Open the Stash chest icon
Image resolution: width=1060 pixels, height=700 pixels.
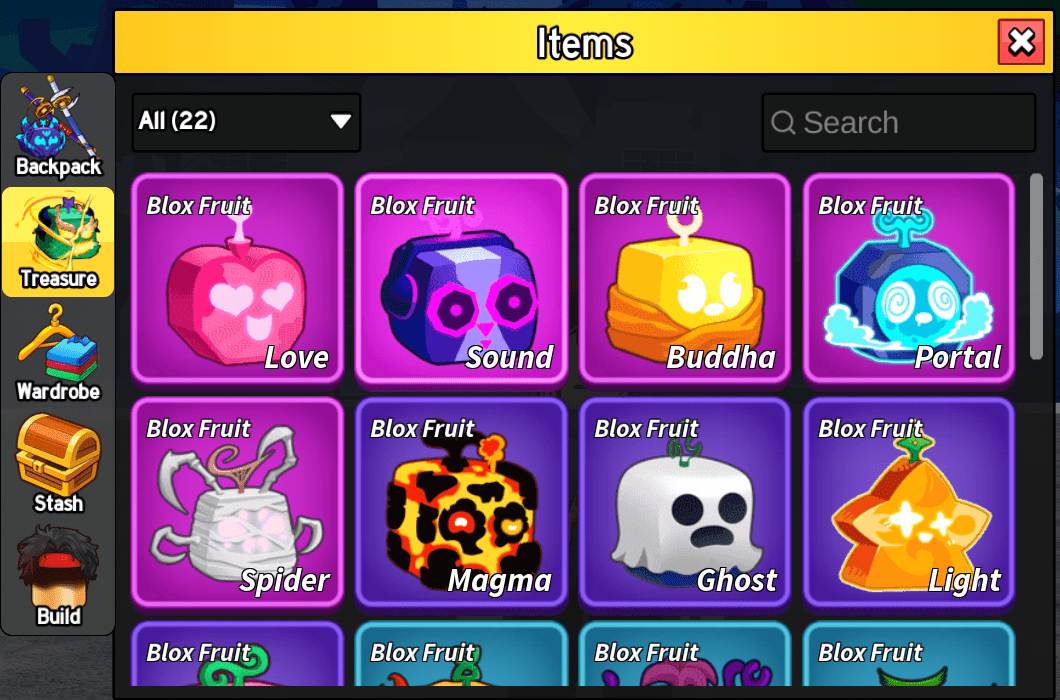58,465
